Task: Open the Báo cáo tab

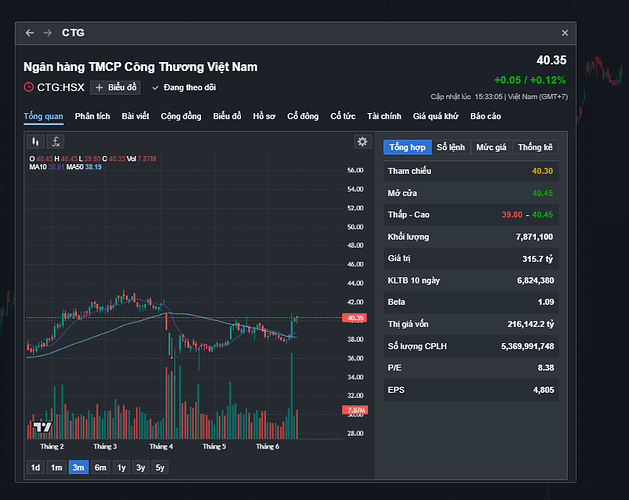Action: 486,116
